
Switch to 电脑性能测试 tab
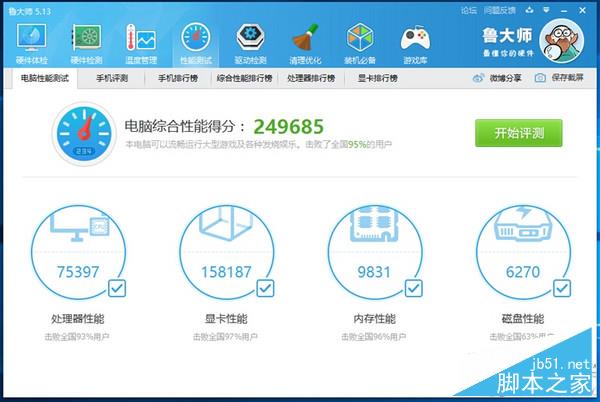45,78
